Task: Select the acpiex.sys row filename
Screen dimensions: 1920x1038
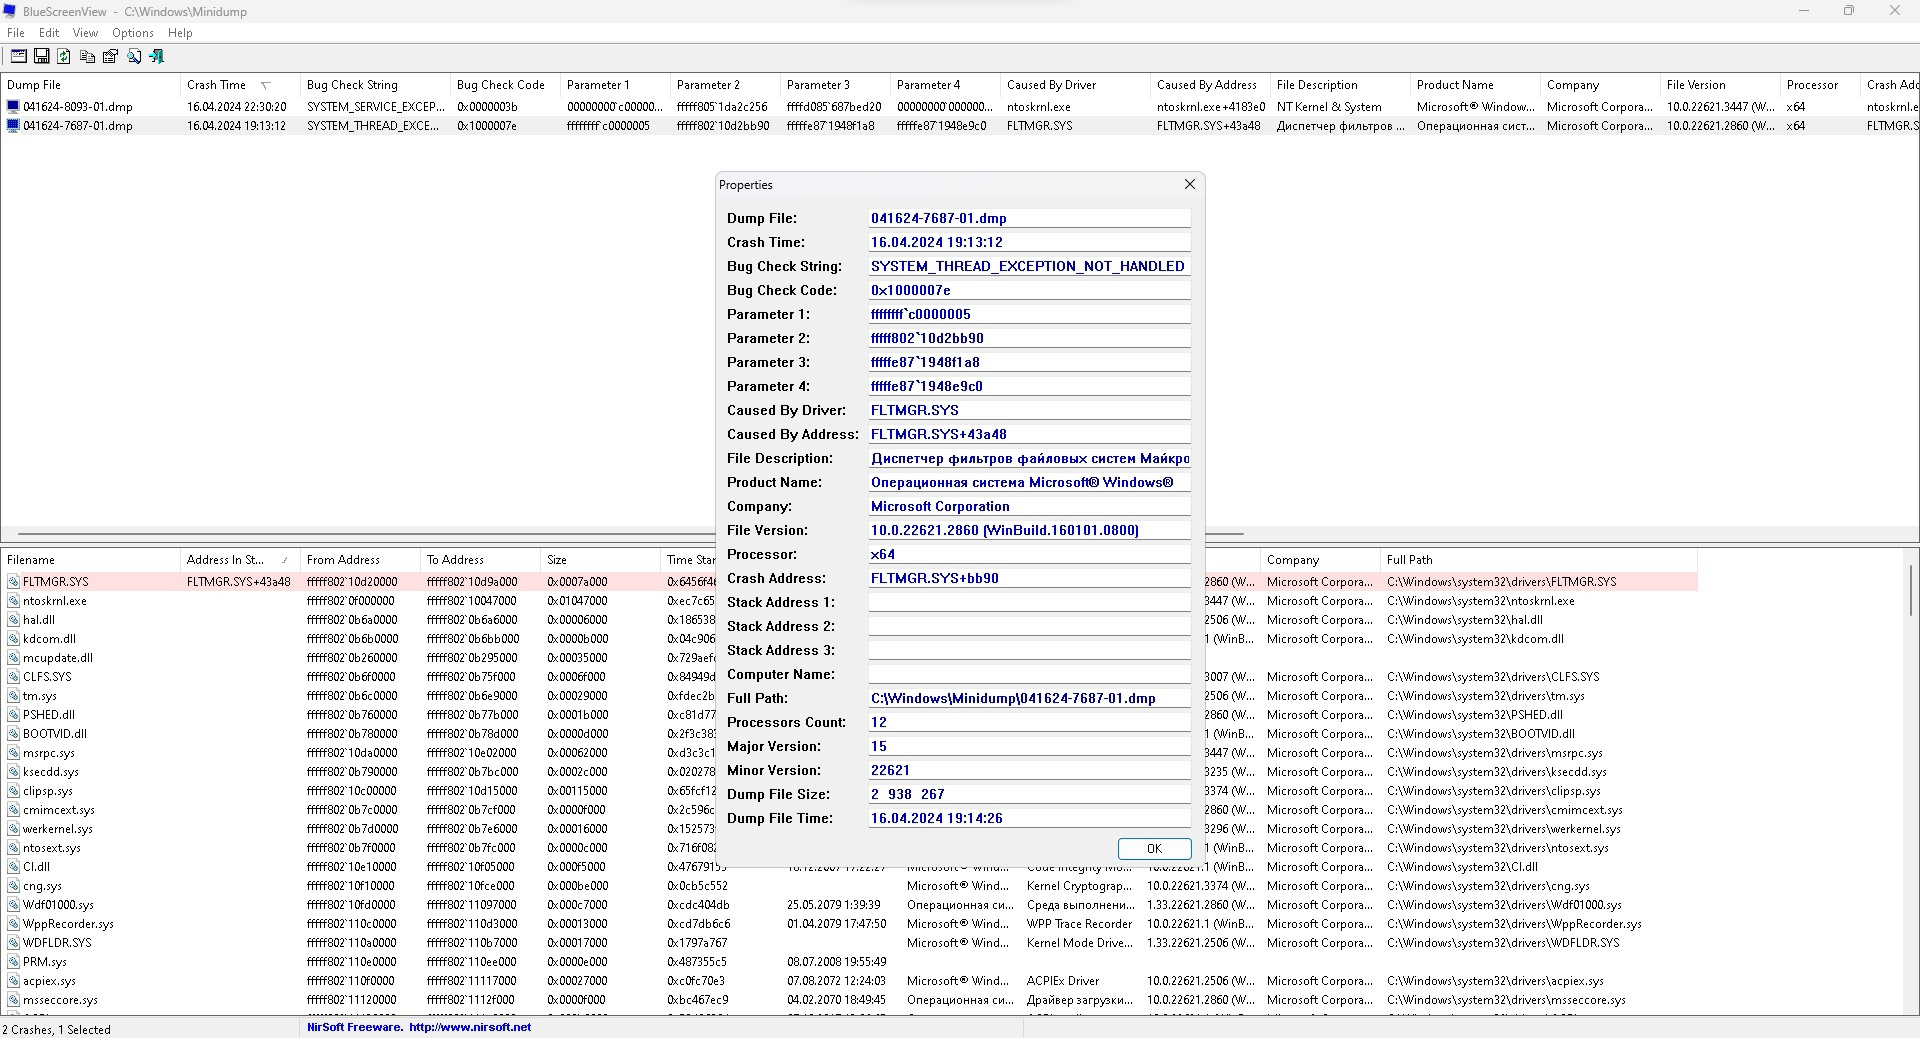Action: [x=49, y=981]
